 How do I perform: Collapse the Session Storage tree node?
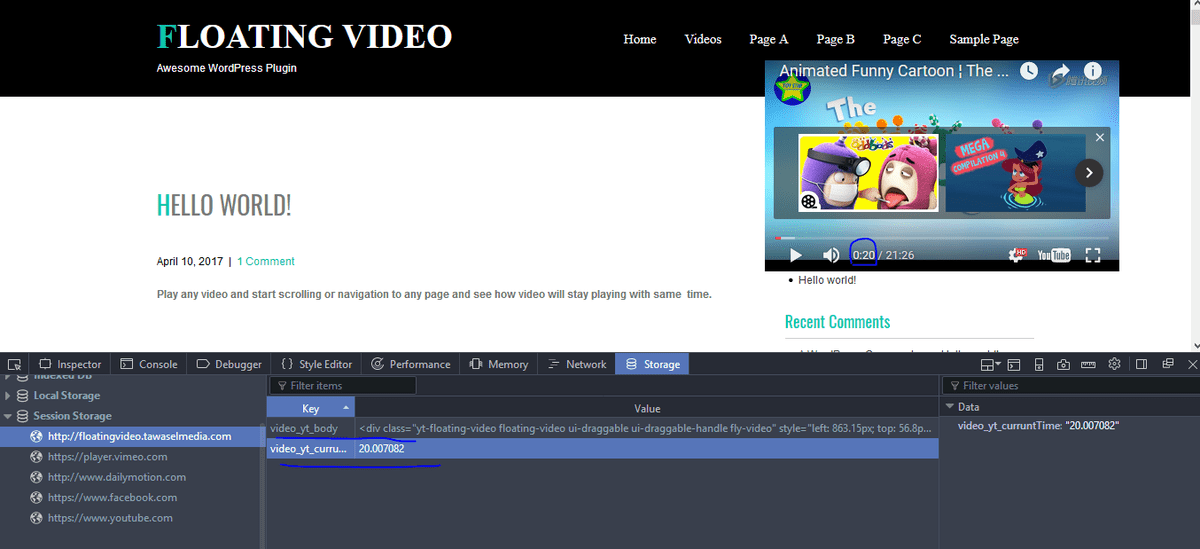(x=9, y=416)
